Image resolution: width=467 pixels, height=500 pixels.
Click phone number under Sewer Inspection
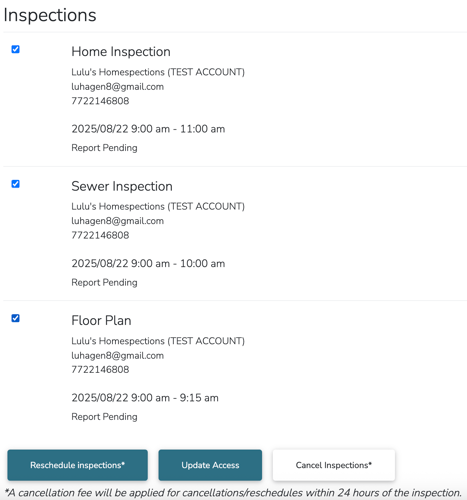[100, 235]
